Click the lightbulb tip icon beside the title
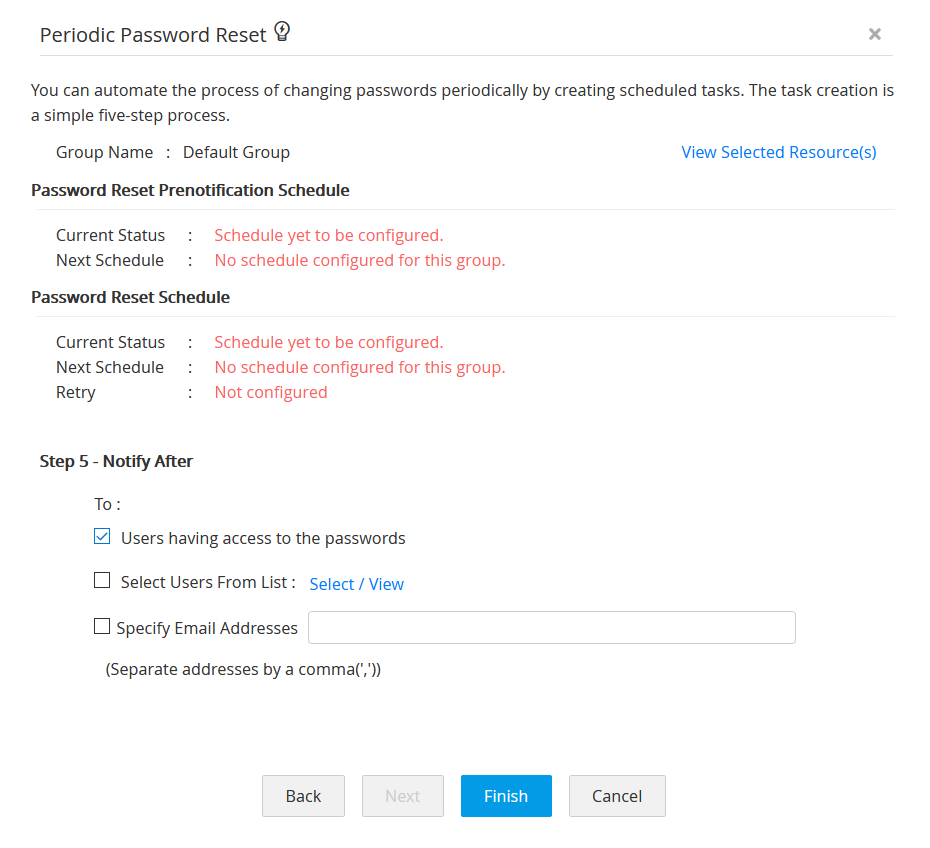930x848 pixels. coord(282,33)
